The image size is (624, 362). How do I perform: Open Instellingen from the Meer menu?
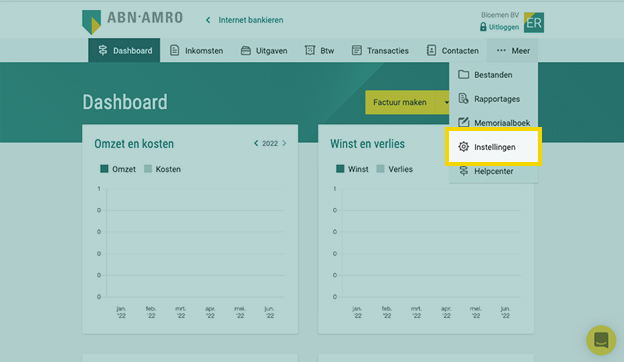coord(493,147)
